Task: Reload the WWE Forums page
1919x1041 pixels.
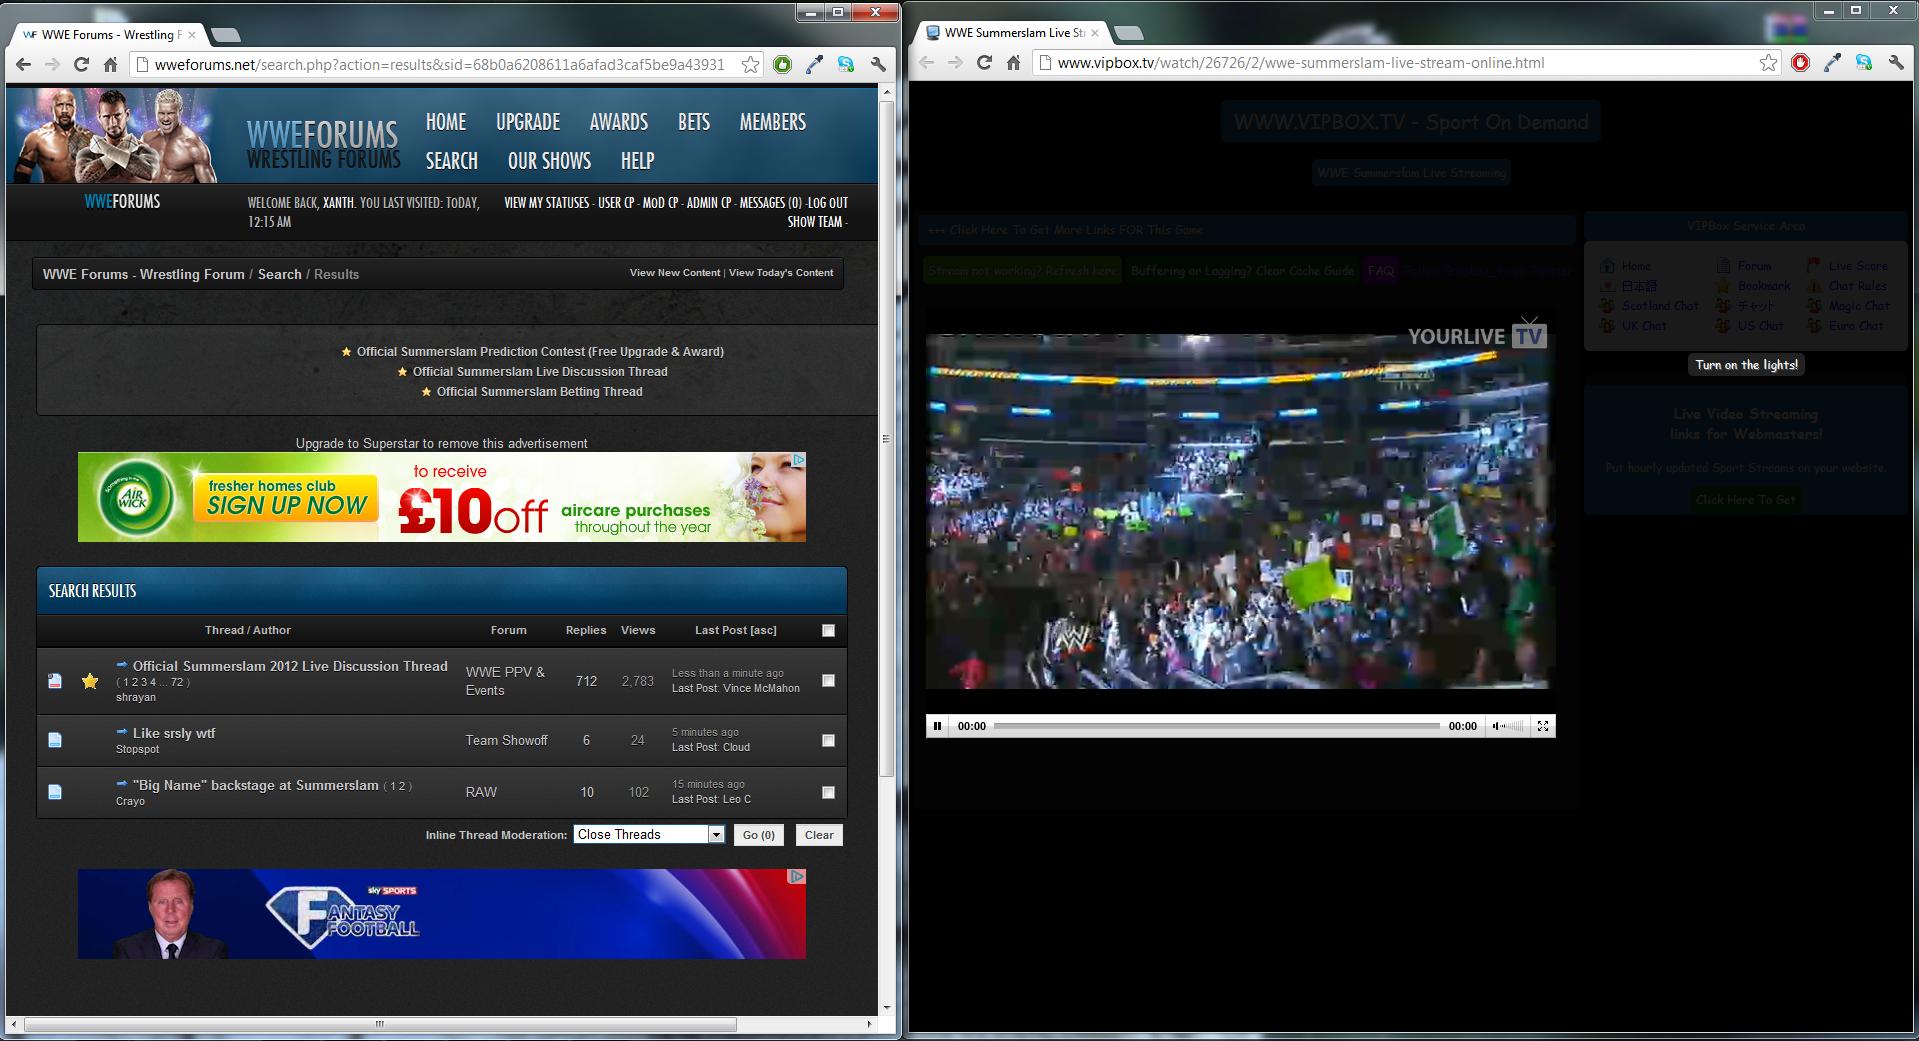Action: coord(82,64)
